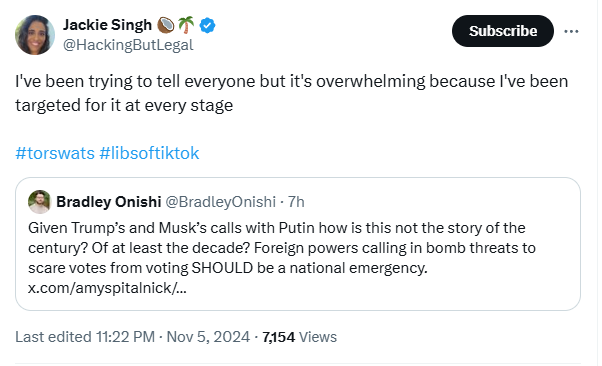Subscribe to Jackie Singh
This screenshot has width=602, height=366.
(503, 31)
